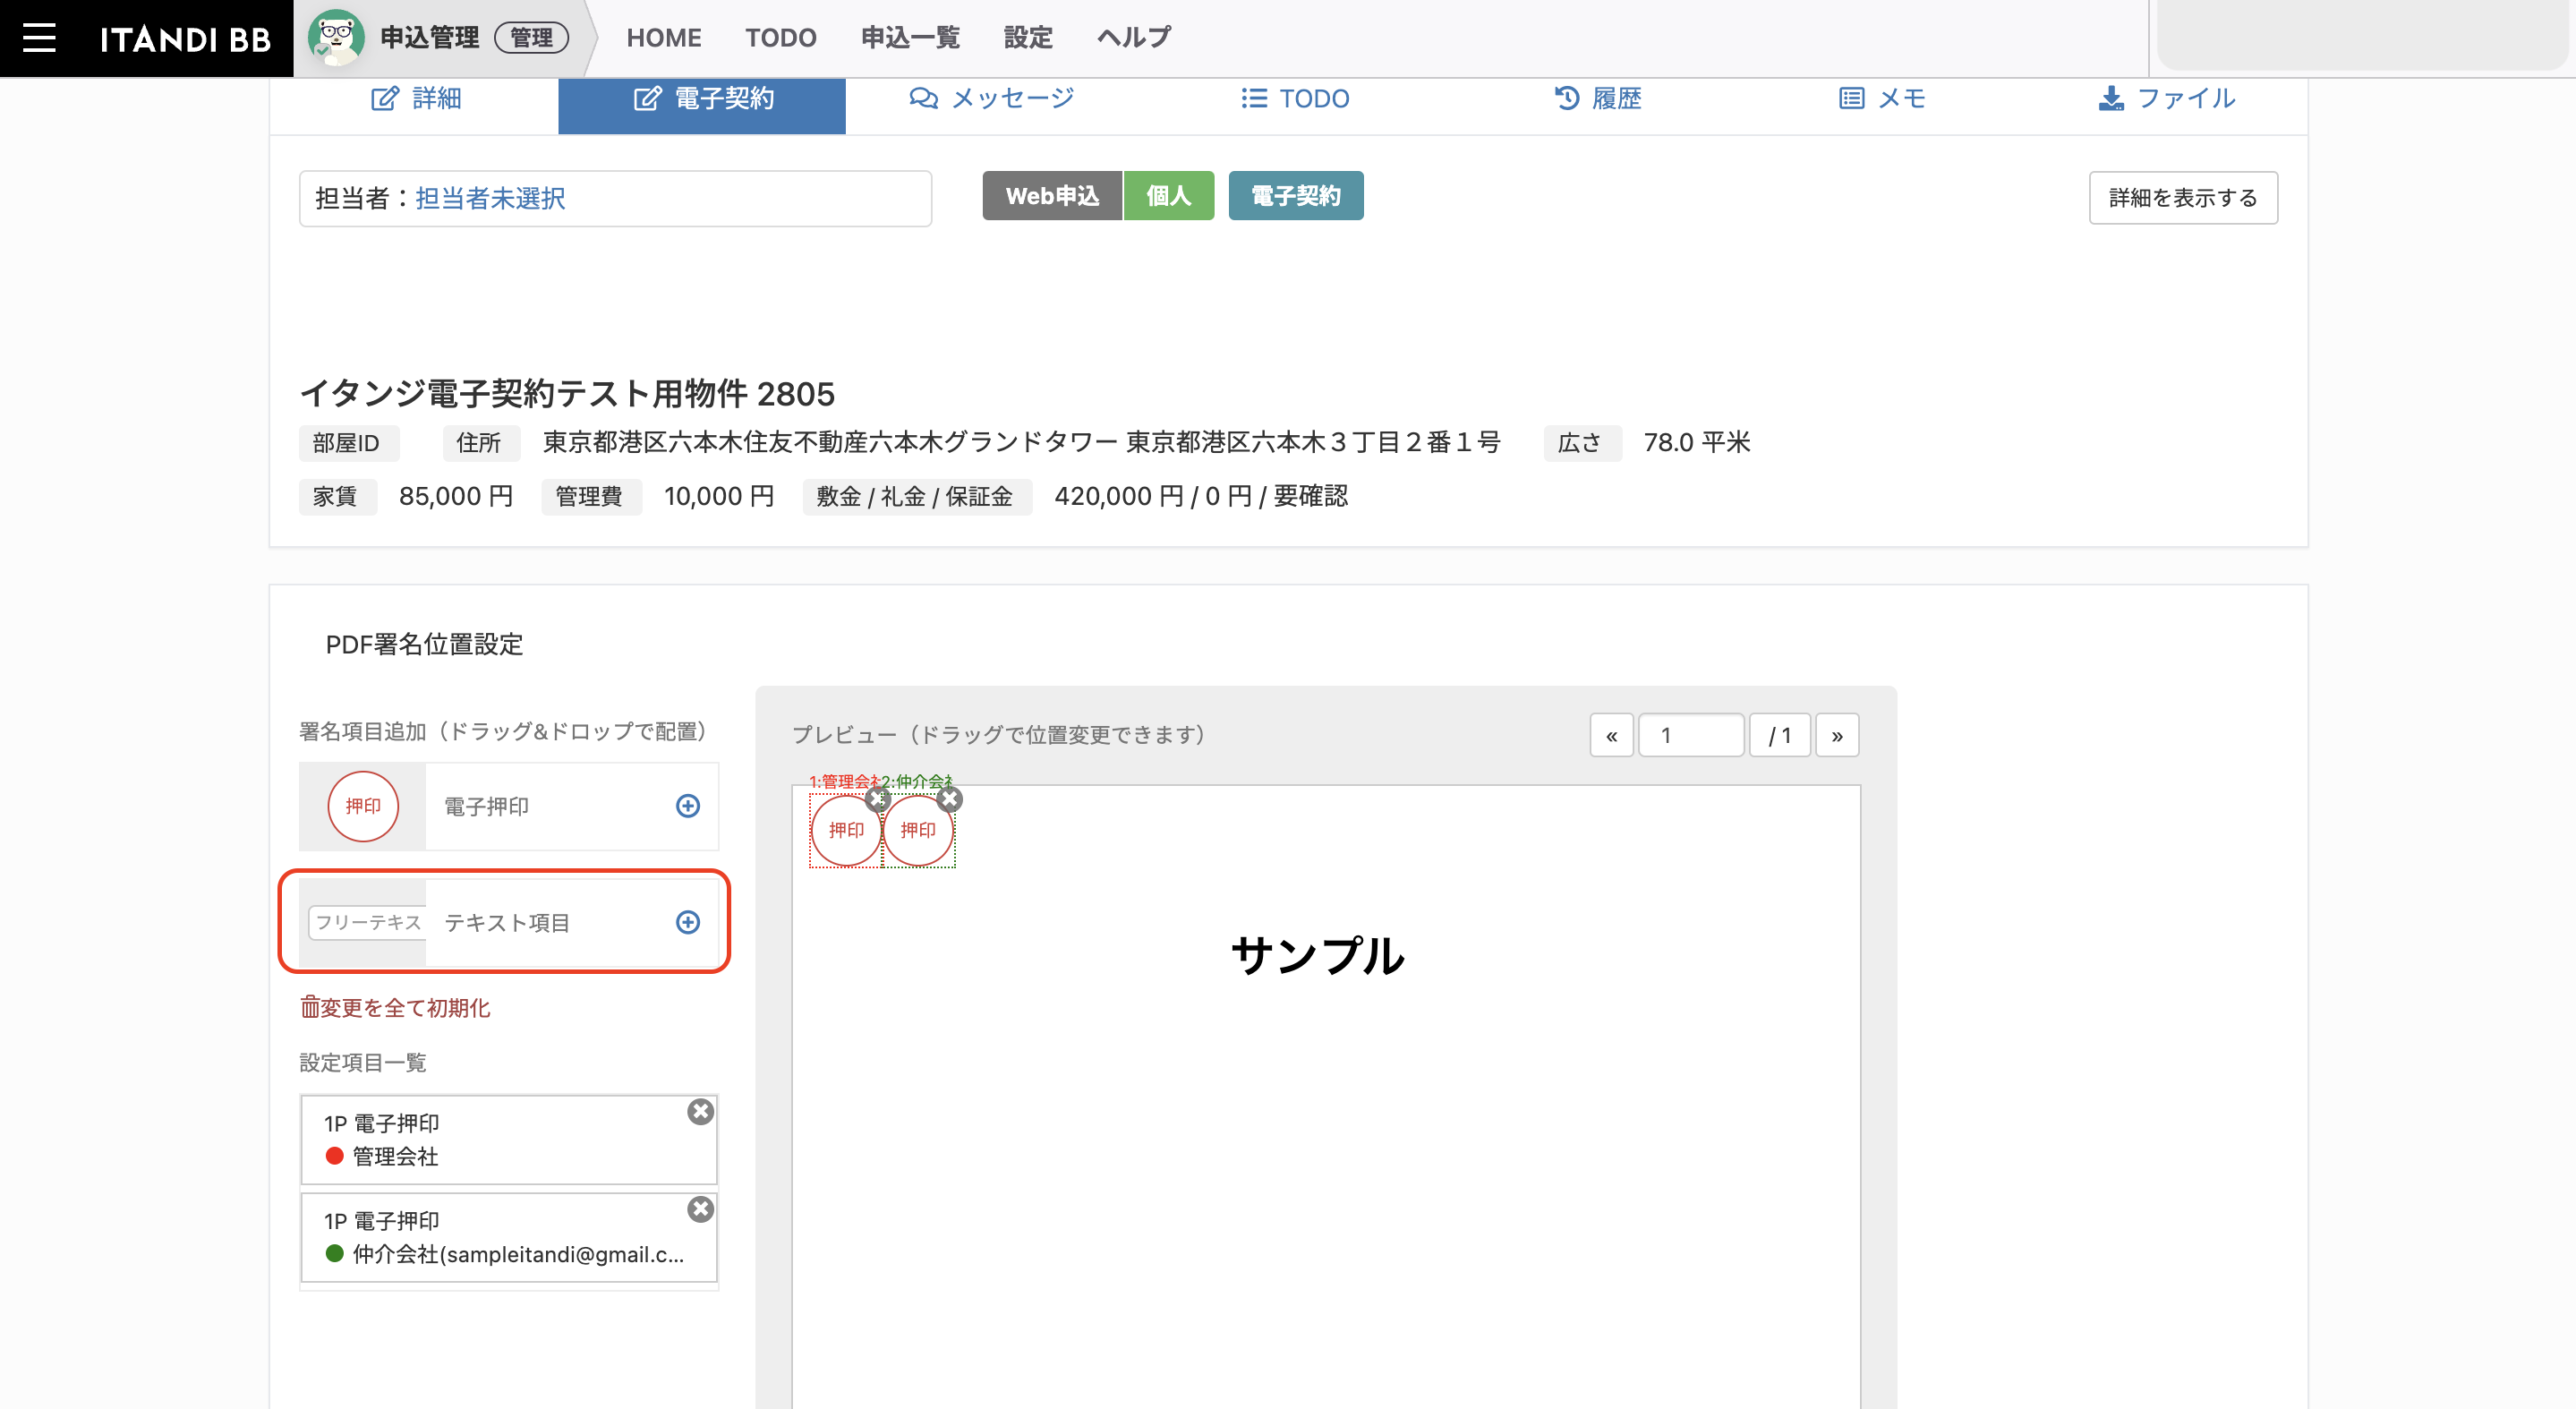Click the Web申込 badge

coord(1052,195)
